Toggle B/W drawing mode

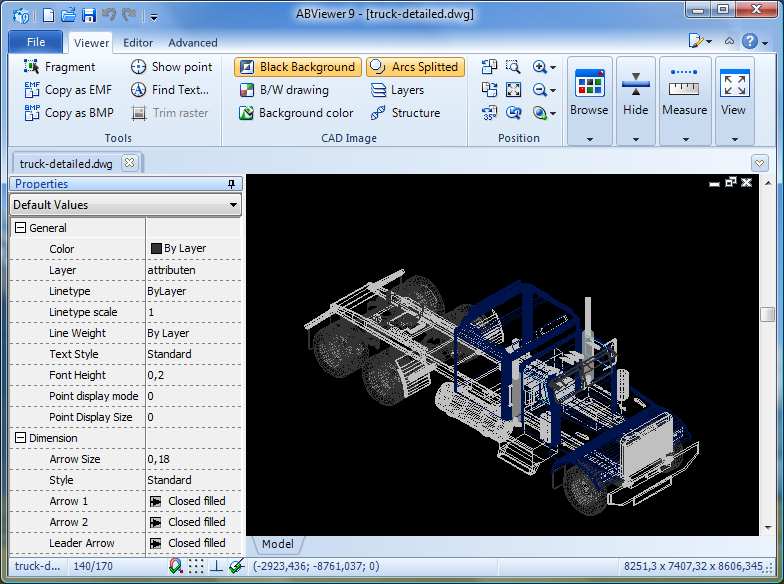tap(283, 90)
